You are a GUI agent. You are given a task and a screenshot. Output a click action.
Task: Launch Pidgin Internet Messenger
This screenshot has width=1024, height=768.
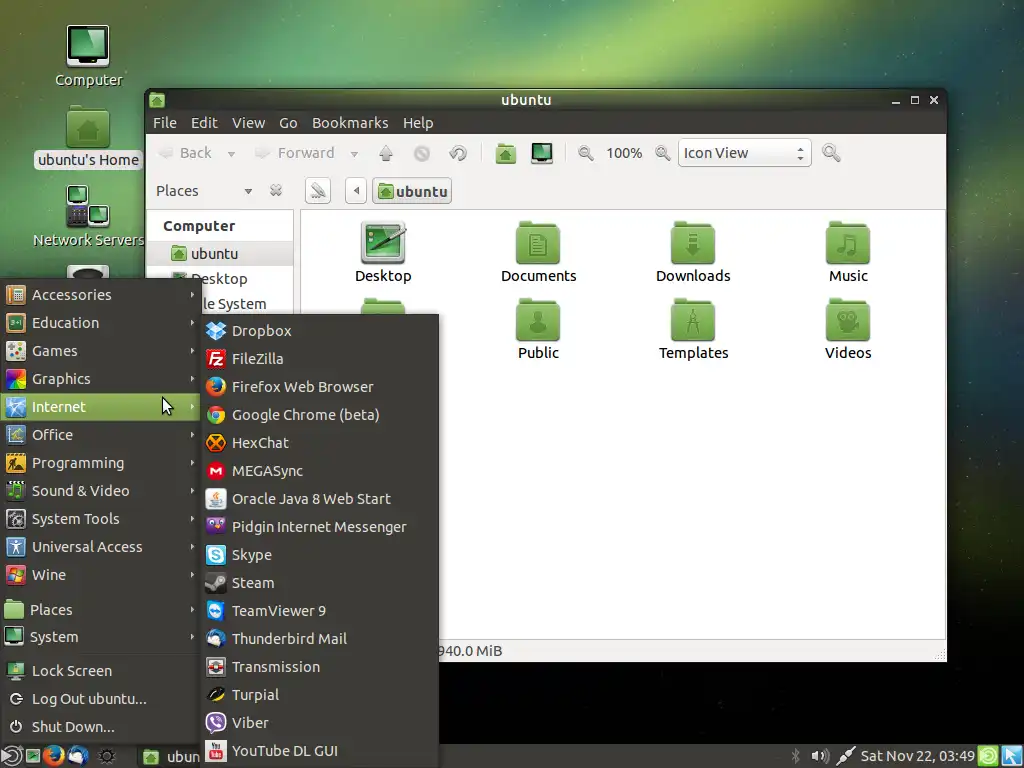pyautogui.click(x=320, y=527)
